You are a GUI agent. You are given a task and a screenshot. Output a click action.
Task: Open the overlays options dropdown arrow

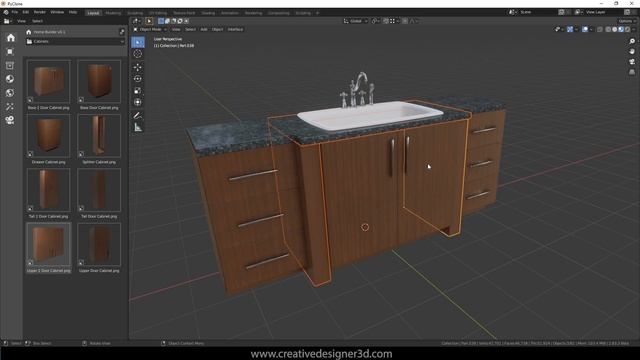[x=591, y=29]
